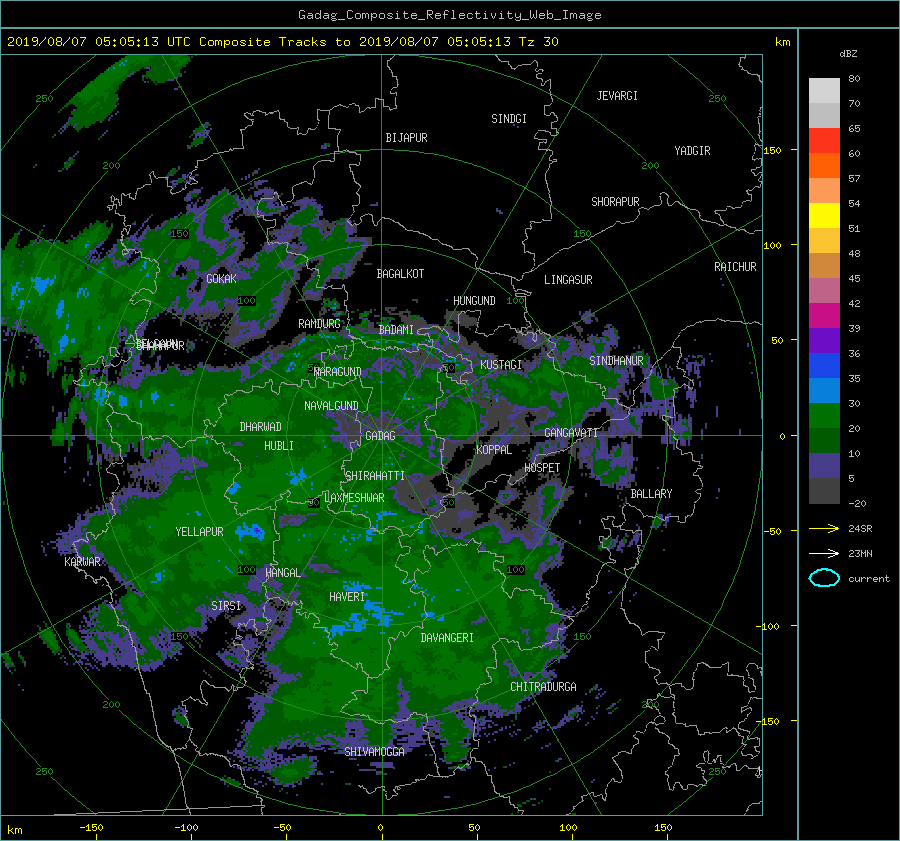Point at the RAMDURG town label
The height and width of the screenshot is (841, 900).
point(319,324)
